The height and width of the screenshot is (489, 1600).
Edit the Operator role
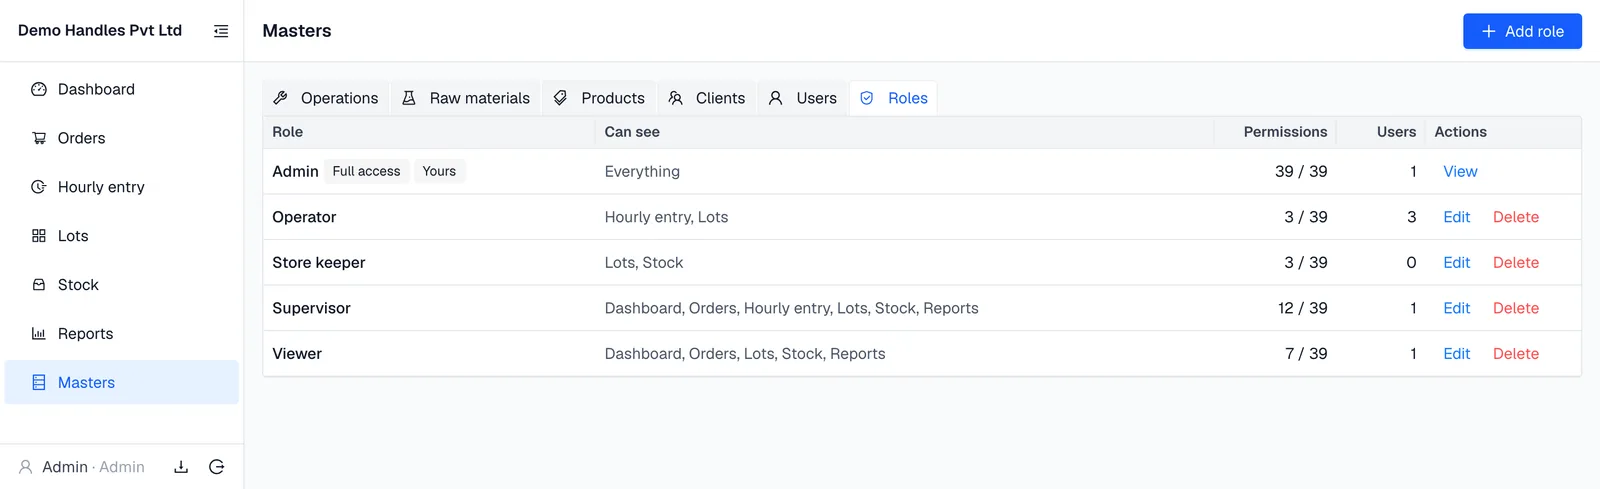tap(1456, 217)
